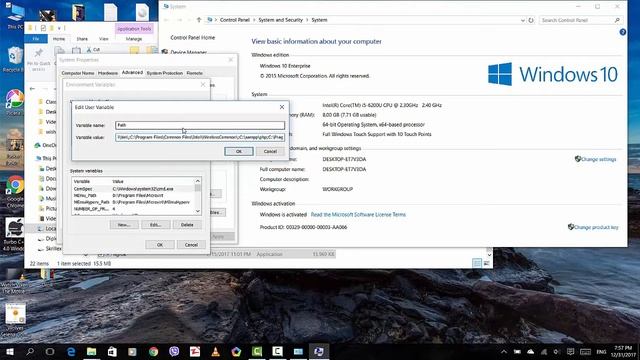Refresh the Control Panel address bar
This screenshot has width=640, height=360.
pyautogui.click(x=531, y=20)
